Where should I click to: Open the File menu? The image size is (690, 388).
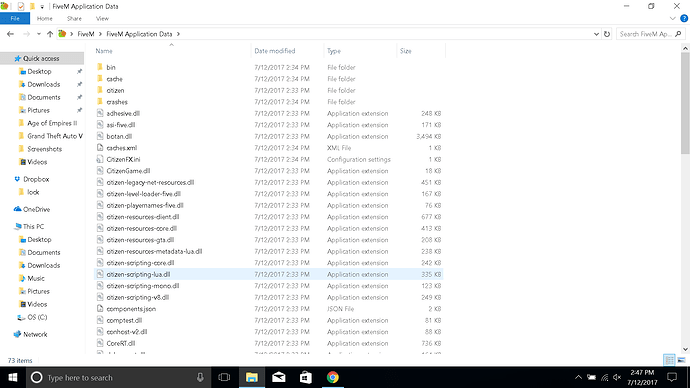(x=15, y=18)
